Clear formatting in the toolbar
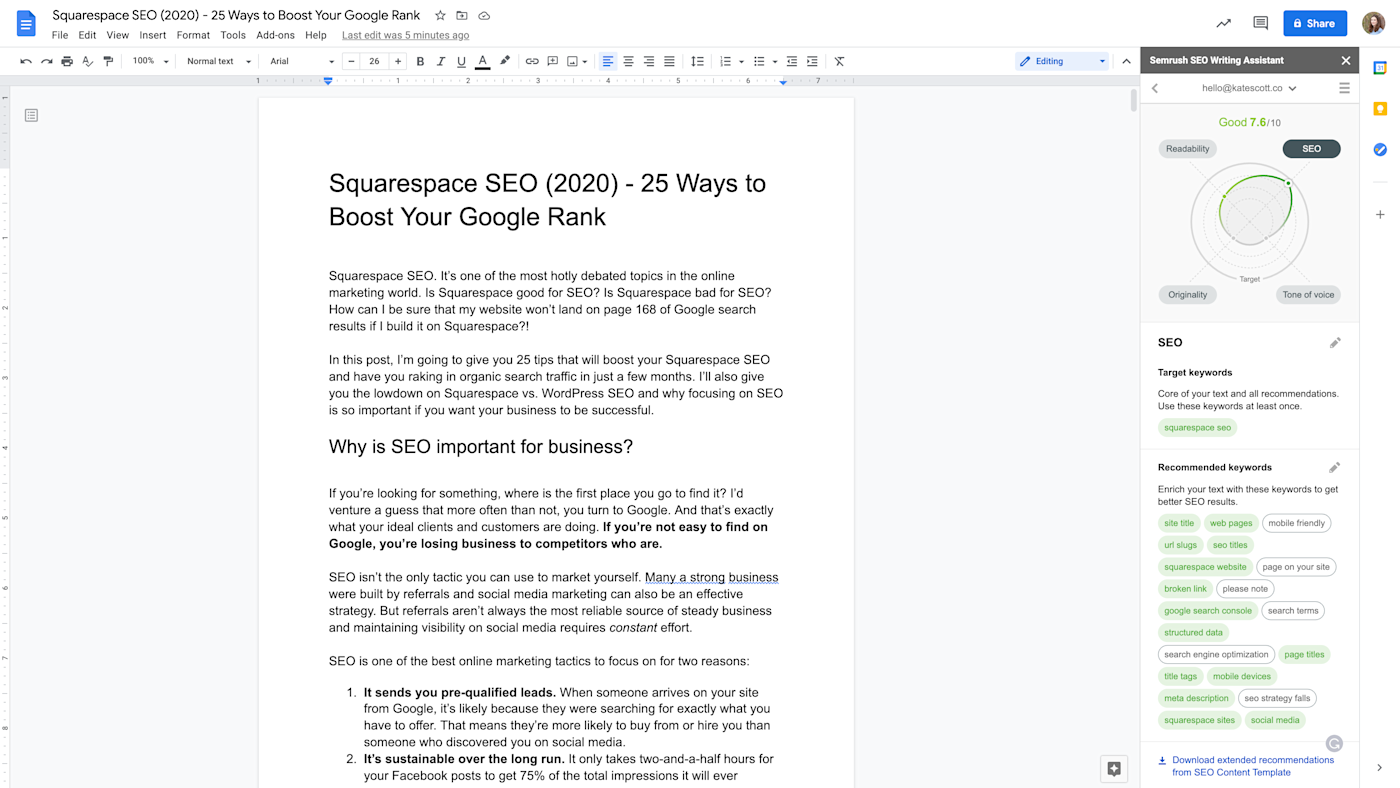The image size is (1400, 788). [839, 61]
